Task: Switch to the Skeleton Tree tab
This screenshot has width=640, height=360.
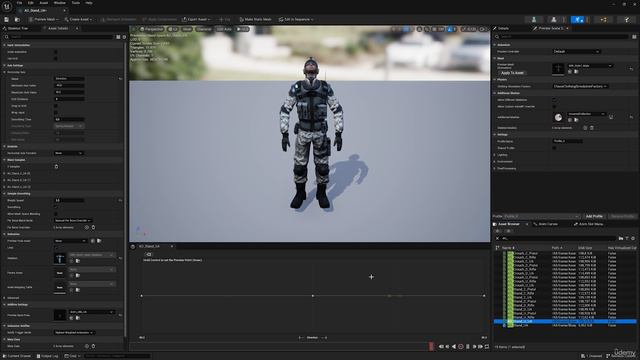Action: (x=16, y=29)
